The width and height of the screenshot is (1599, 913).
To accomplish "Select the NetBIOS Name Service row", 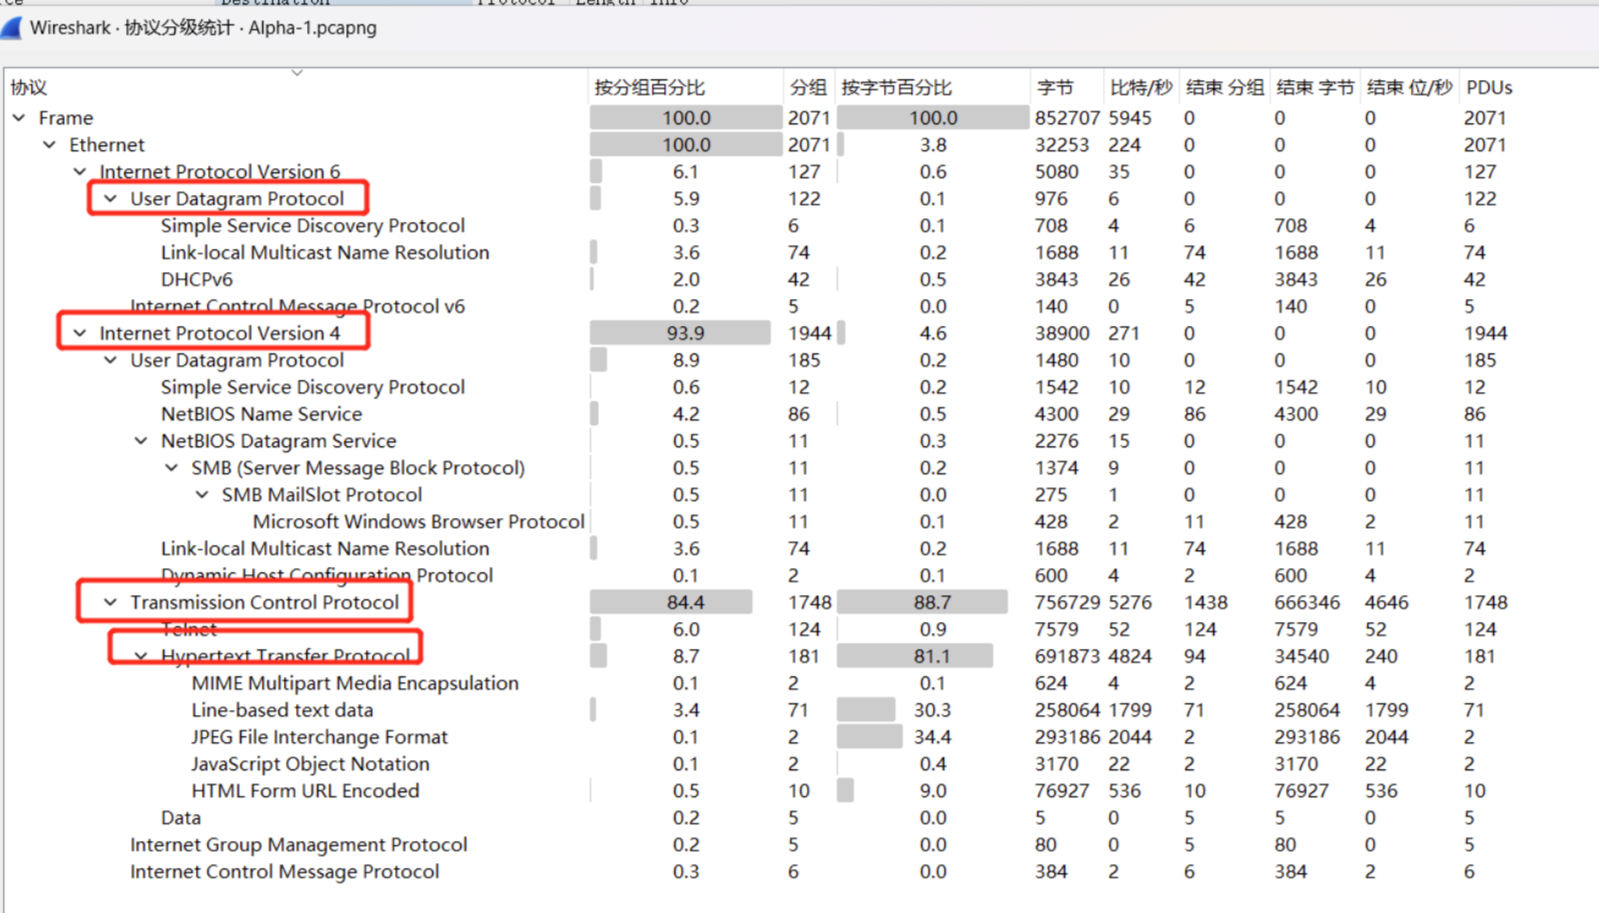I will pos(261,414).
